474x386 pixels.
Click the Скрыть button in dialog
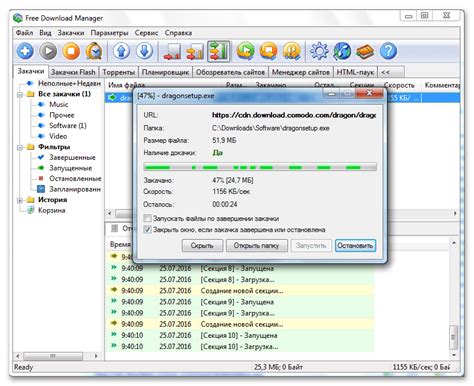[x=202, y=246]
